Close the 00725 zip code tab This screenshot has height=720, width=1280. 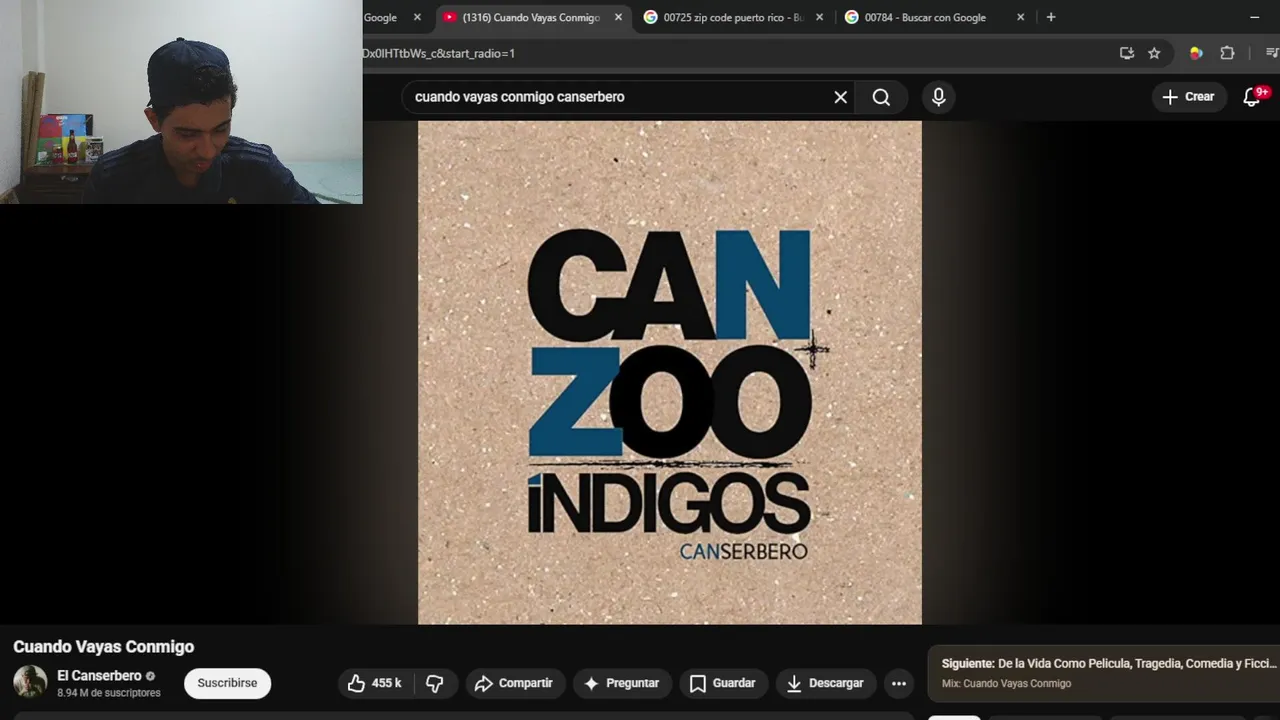point(819,17)
